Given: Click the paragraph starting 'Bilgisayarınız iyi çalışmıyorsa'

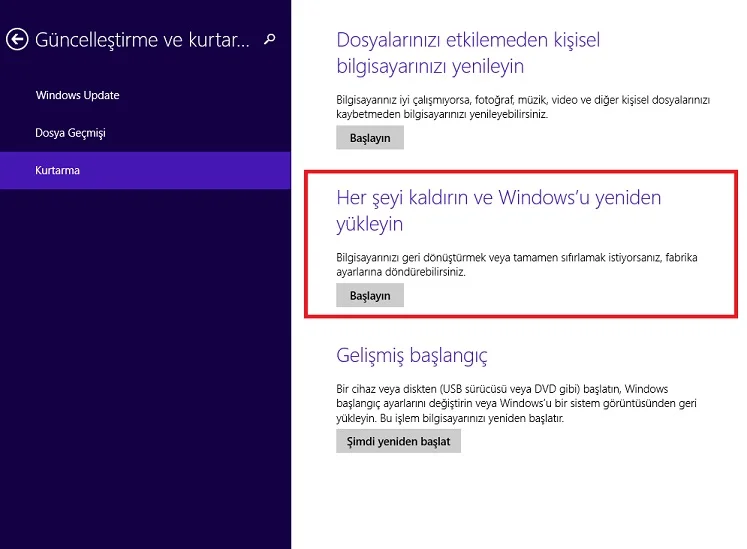Looking at the screenshot, I should tap(523, 107).
